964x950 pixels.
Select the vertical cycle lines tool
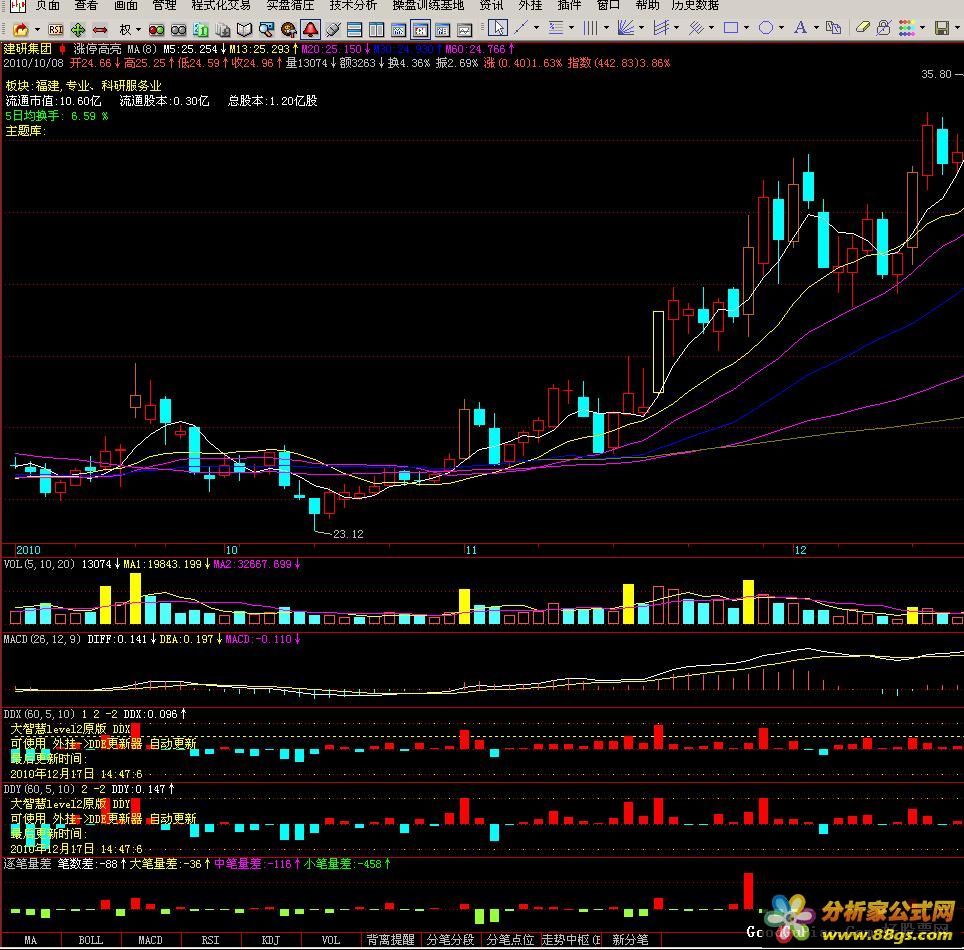pyautogui.click(x=590, y=28)
